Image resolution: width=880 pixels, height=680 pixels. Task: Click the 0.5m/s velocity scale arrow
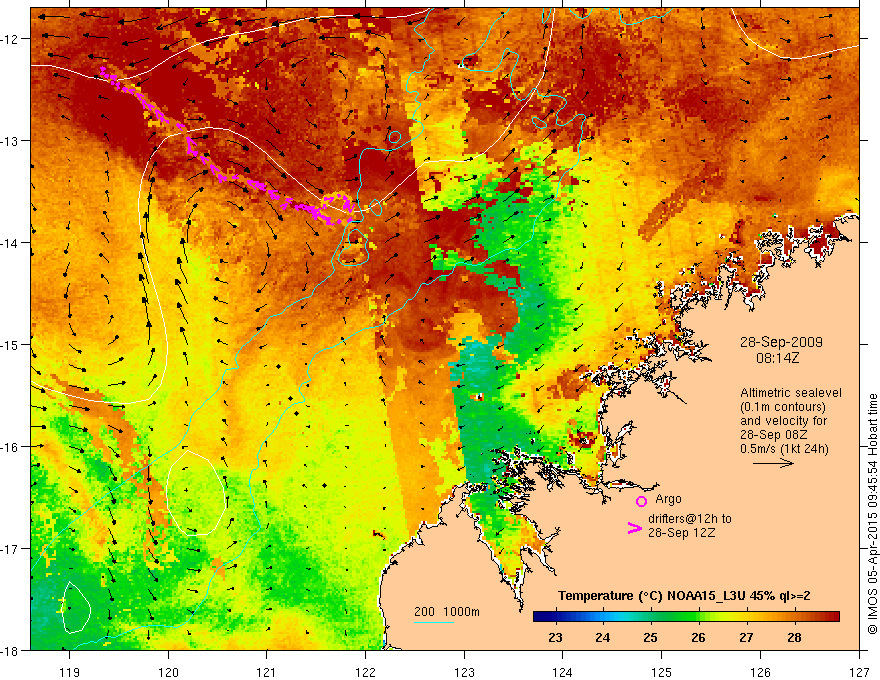[773, 463]
